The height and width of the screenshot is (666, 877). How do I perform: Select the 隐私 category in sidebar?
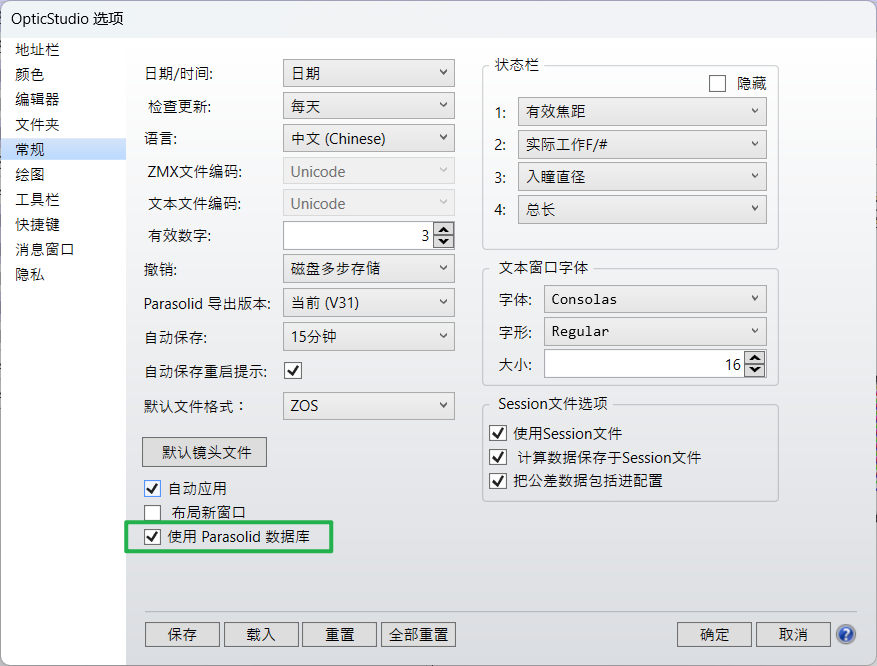30,274
